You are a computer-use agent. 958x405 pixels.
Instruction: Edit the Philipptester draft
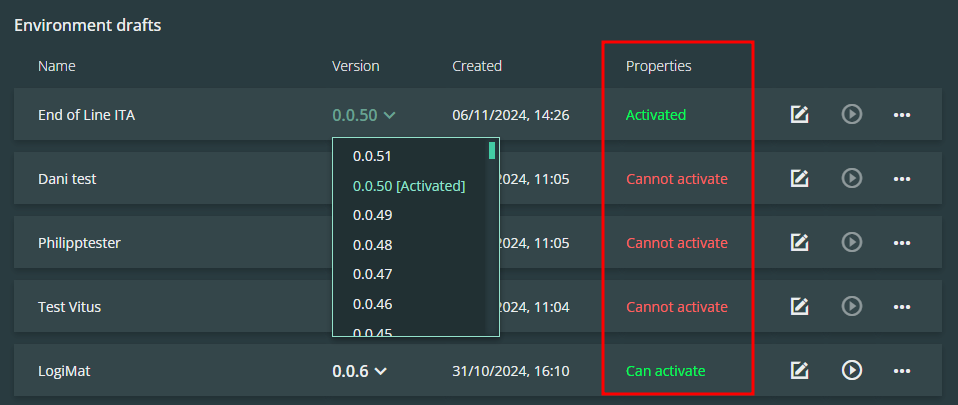(x=799, y=243)
